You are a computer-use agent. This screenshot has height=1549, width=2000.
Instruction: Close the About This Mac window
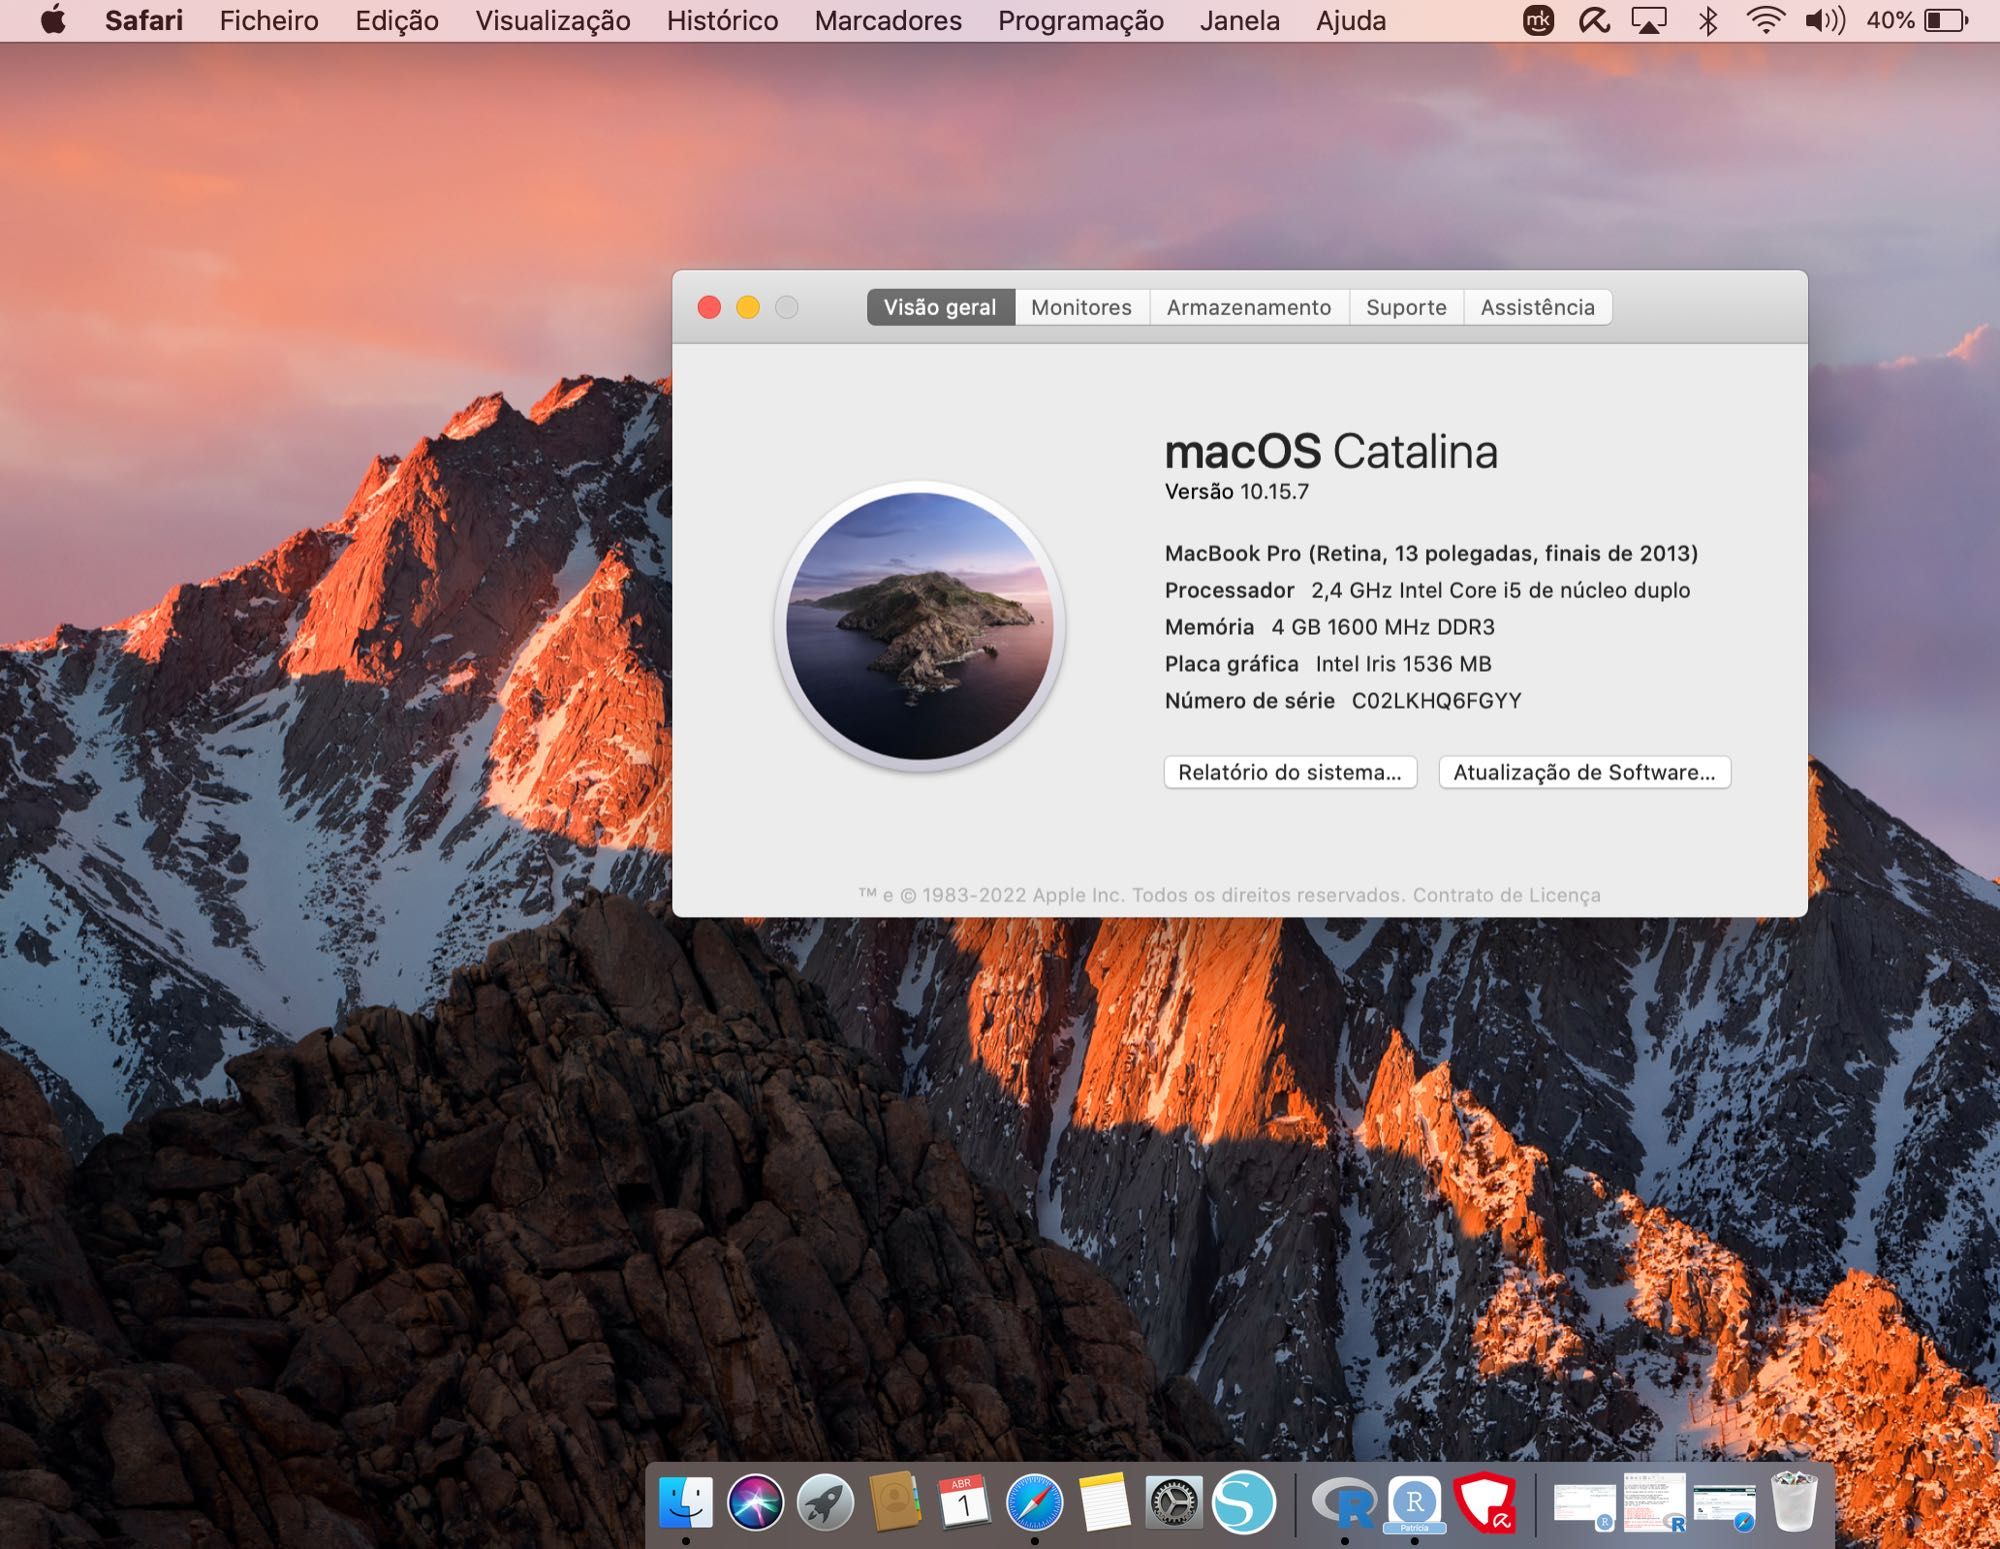[x=709, y=307]
